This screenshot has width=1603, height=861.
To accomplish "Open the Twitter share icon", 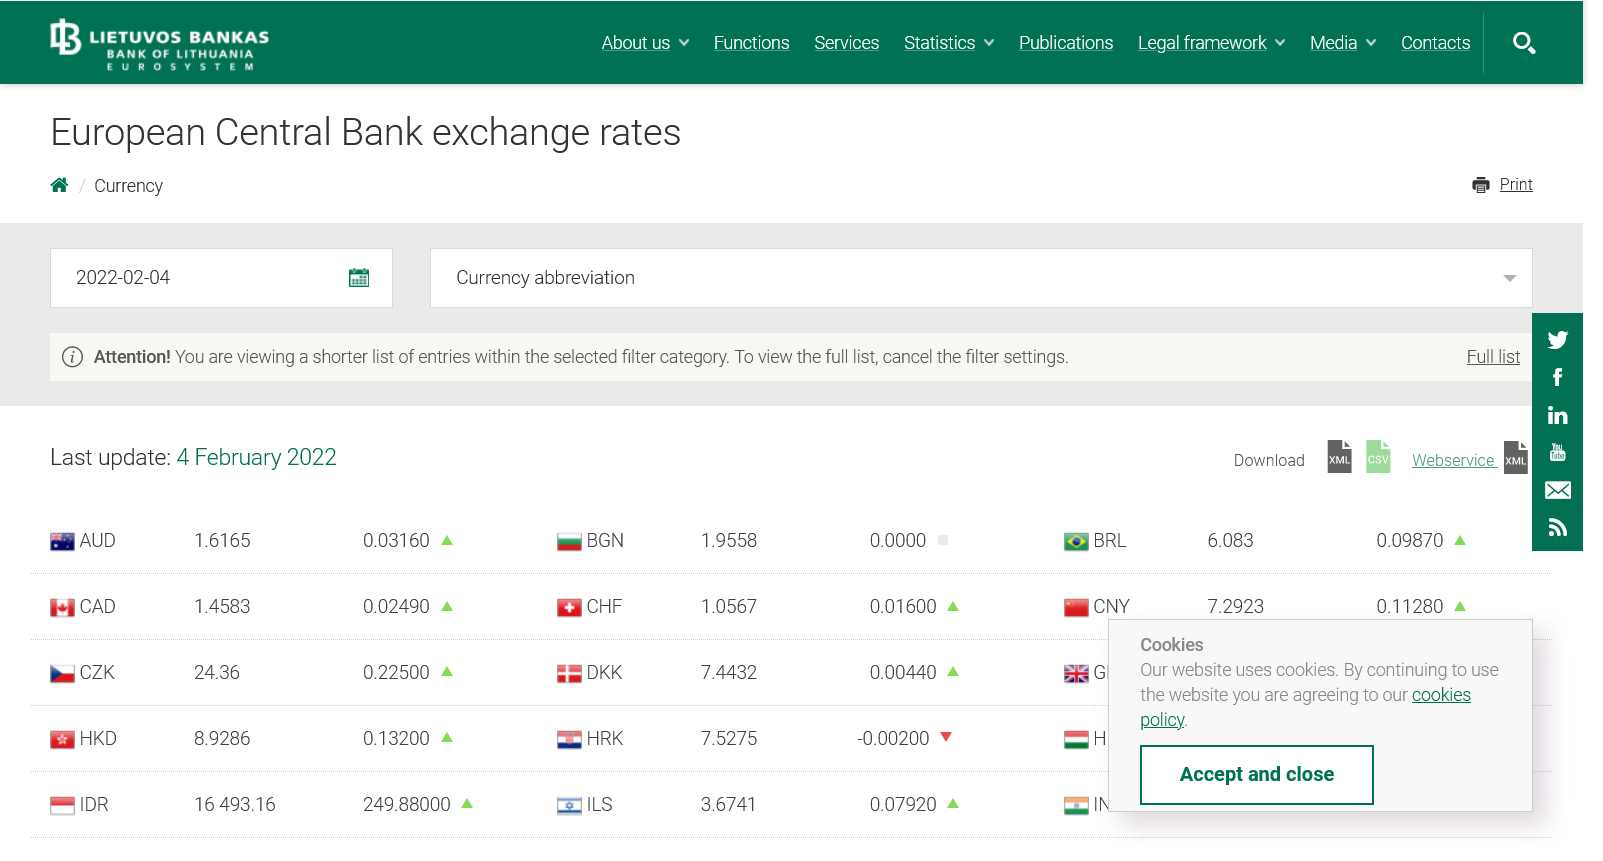I will pos(1557,340).
